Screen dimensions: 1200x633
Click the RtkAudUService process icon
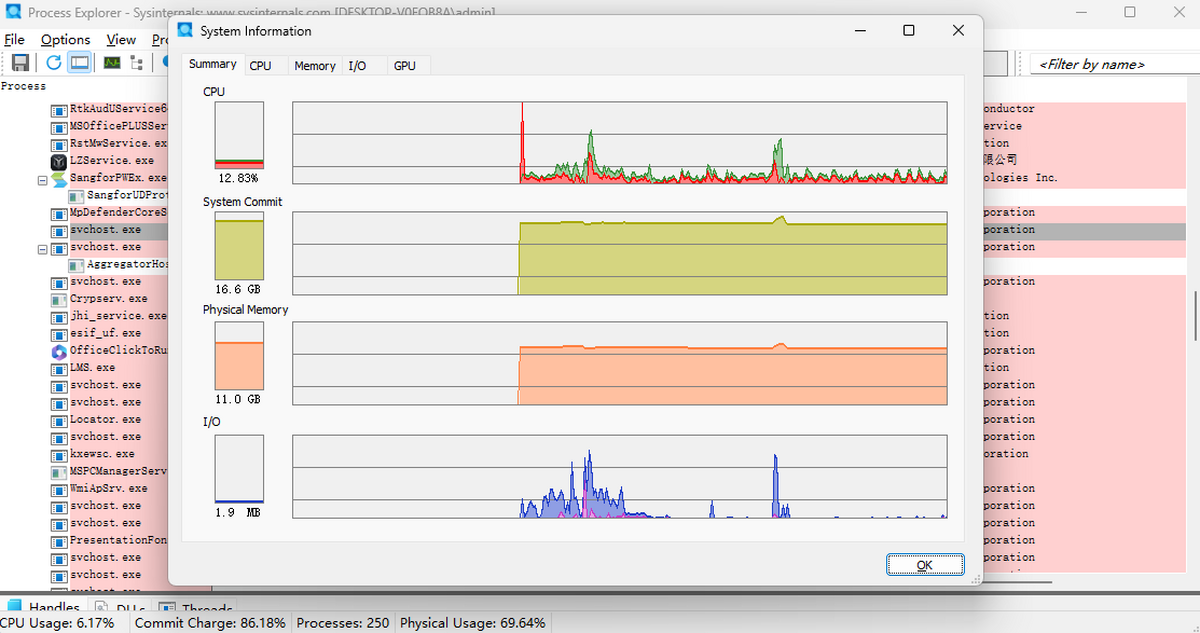58,109
